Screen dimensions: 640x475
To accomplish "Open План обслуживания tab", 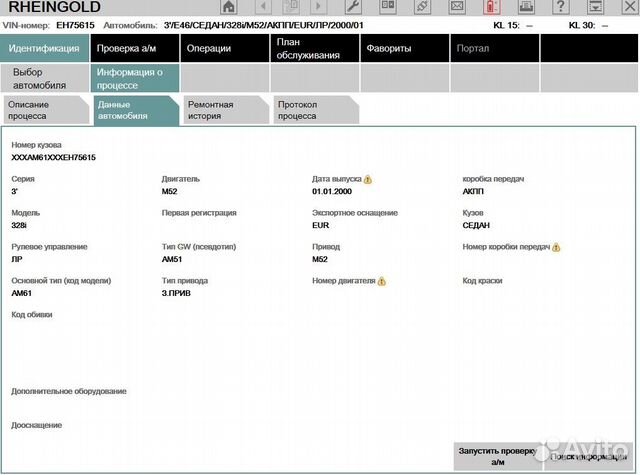I will (315, 48).
